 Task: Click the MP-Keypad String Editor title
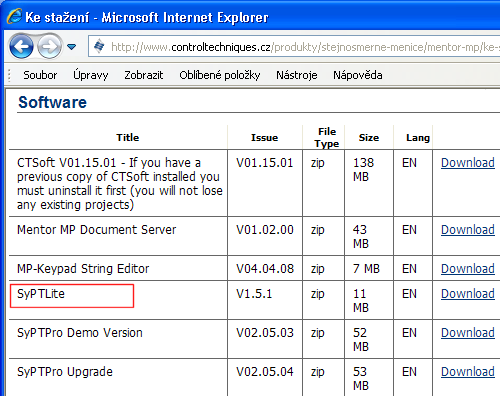83,269
